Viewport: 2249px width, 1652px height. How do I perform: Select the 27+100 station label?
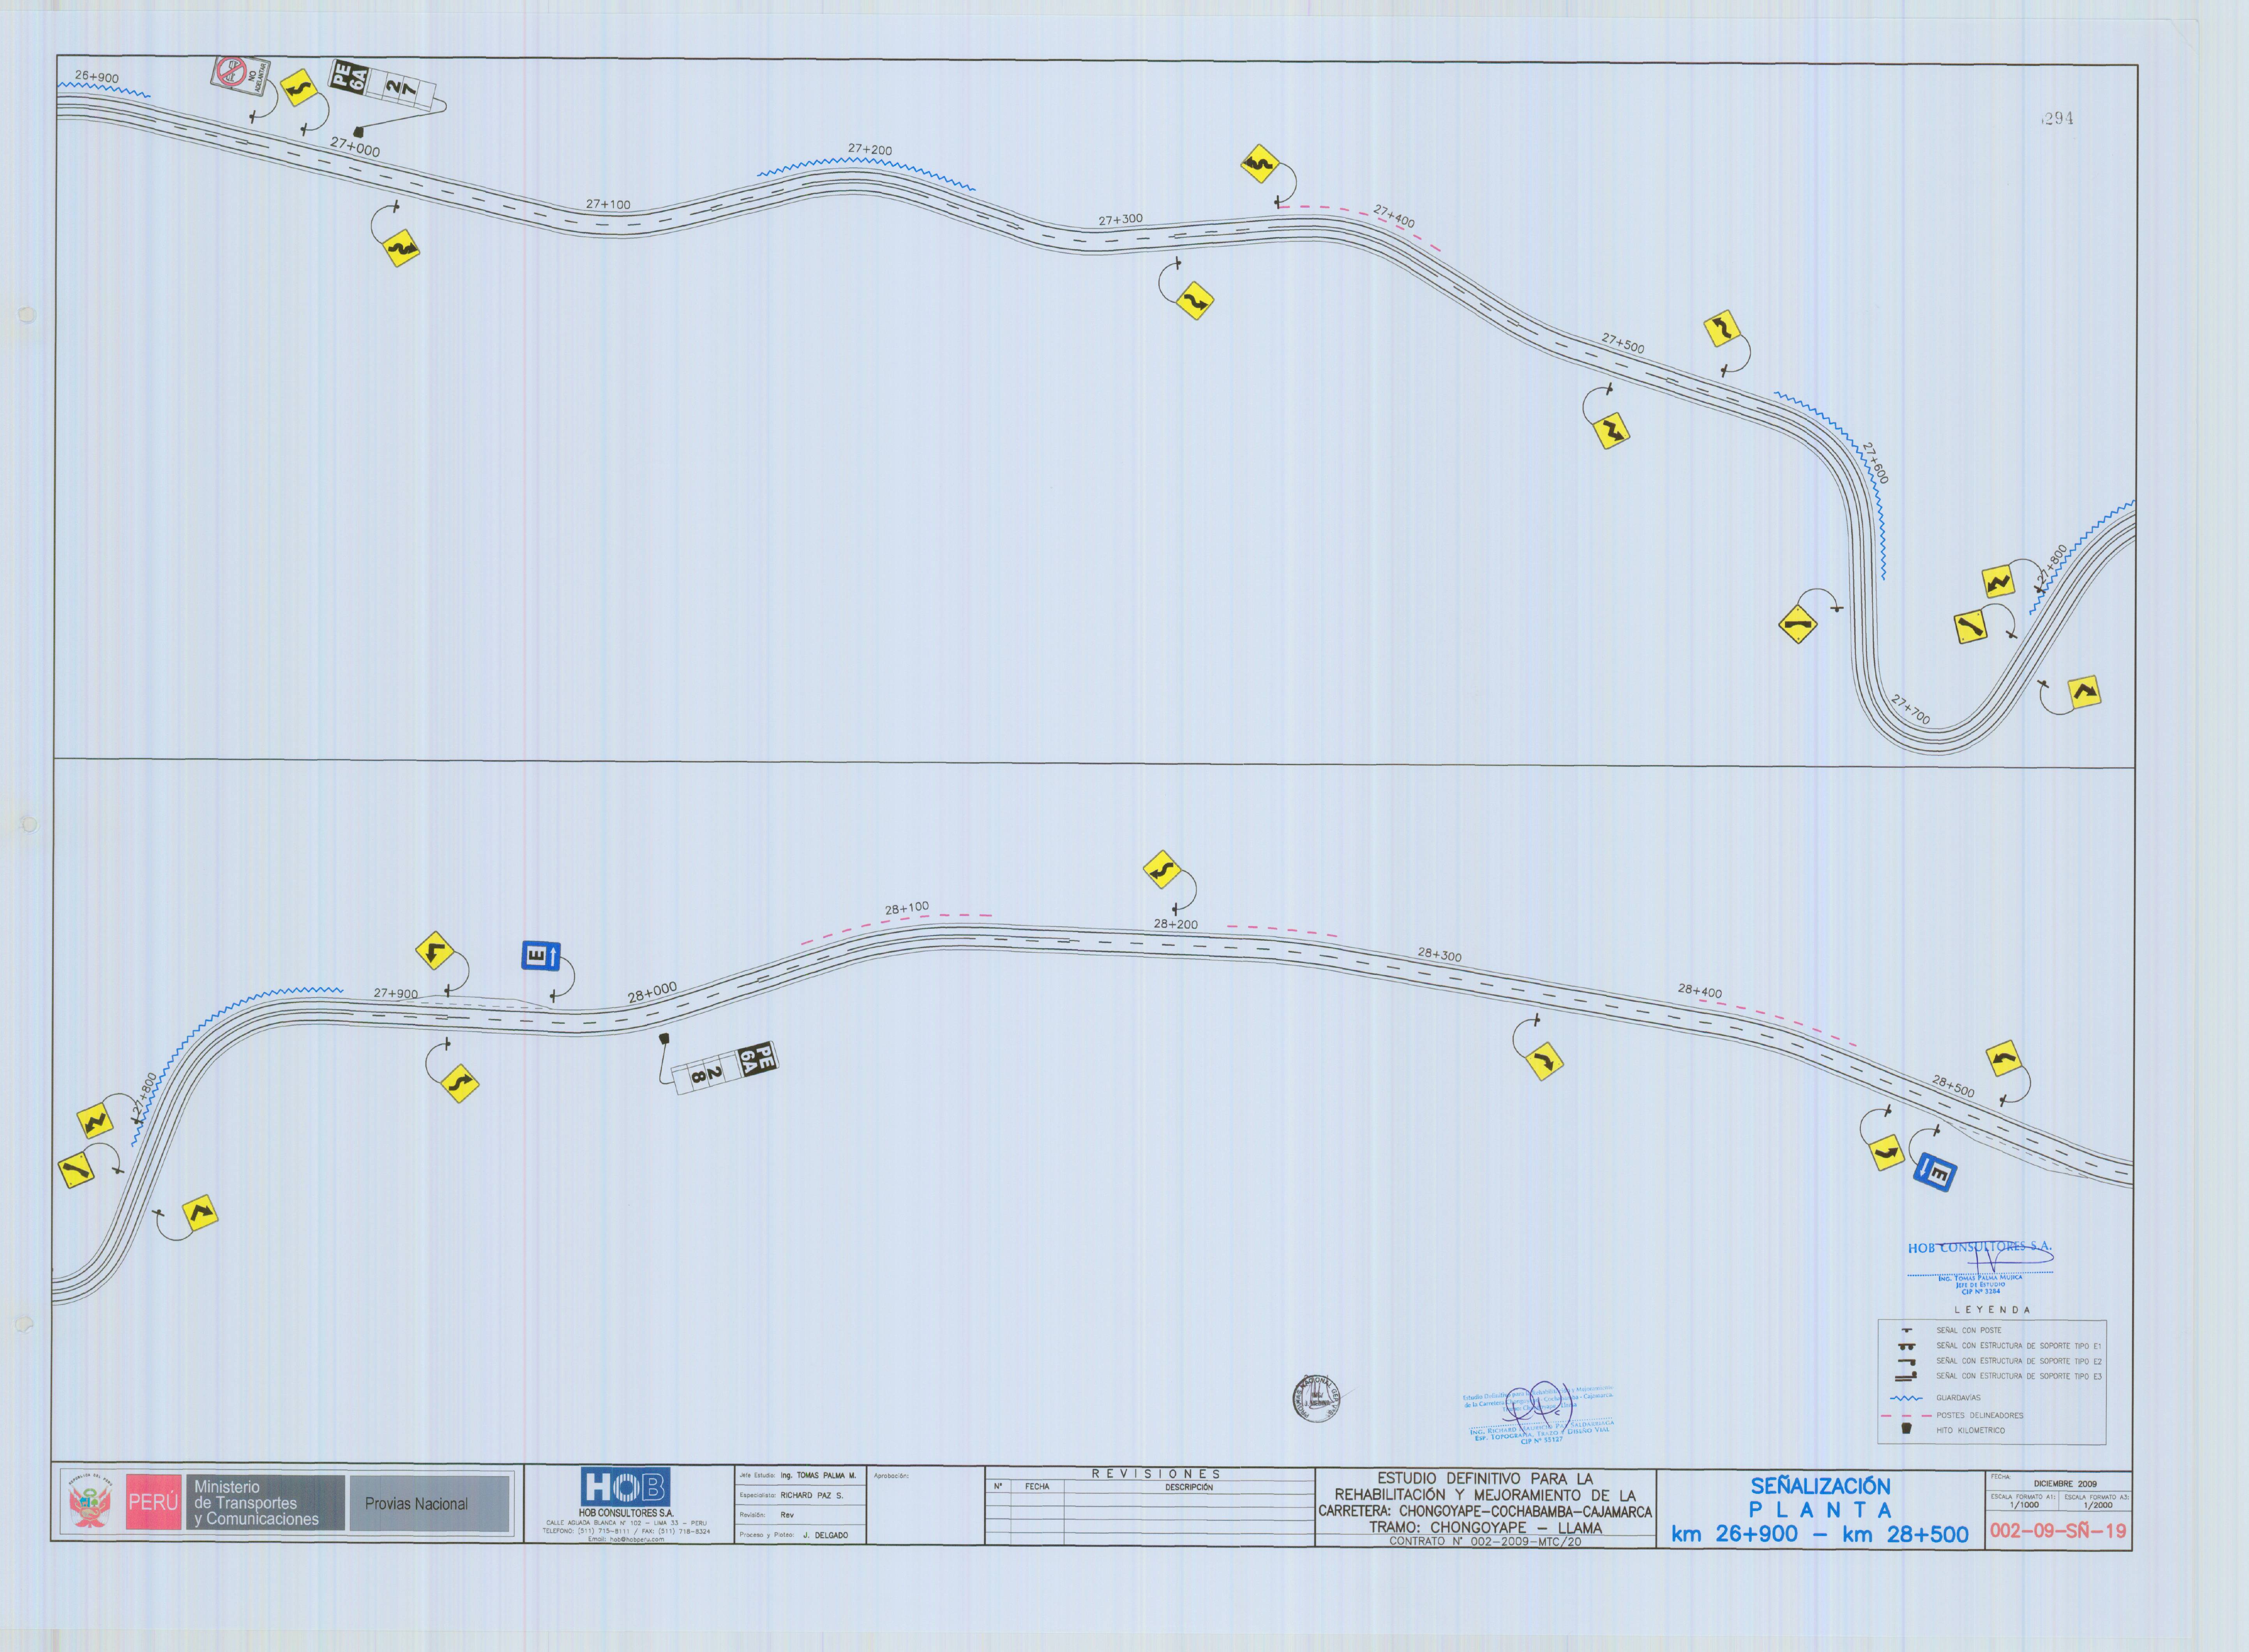[x=608, y=204]
